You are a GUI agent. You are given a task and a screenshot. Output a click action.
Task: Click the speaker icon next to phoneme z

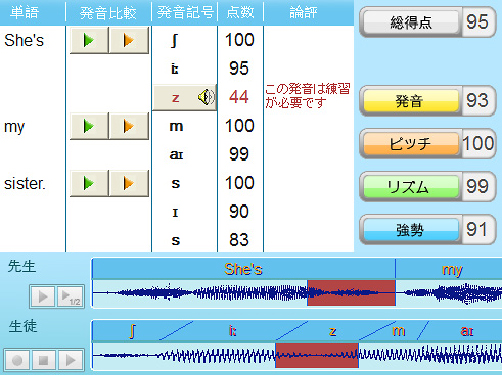pyautogui.click(x=206, y=97)
